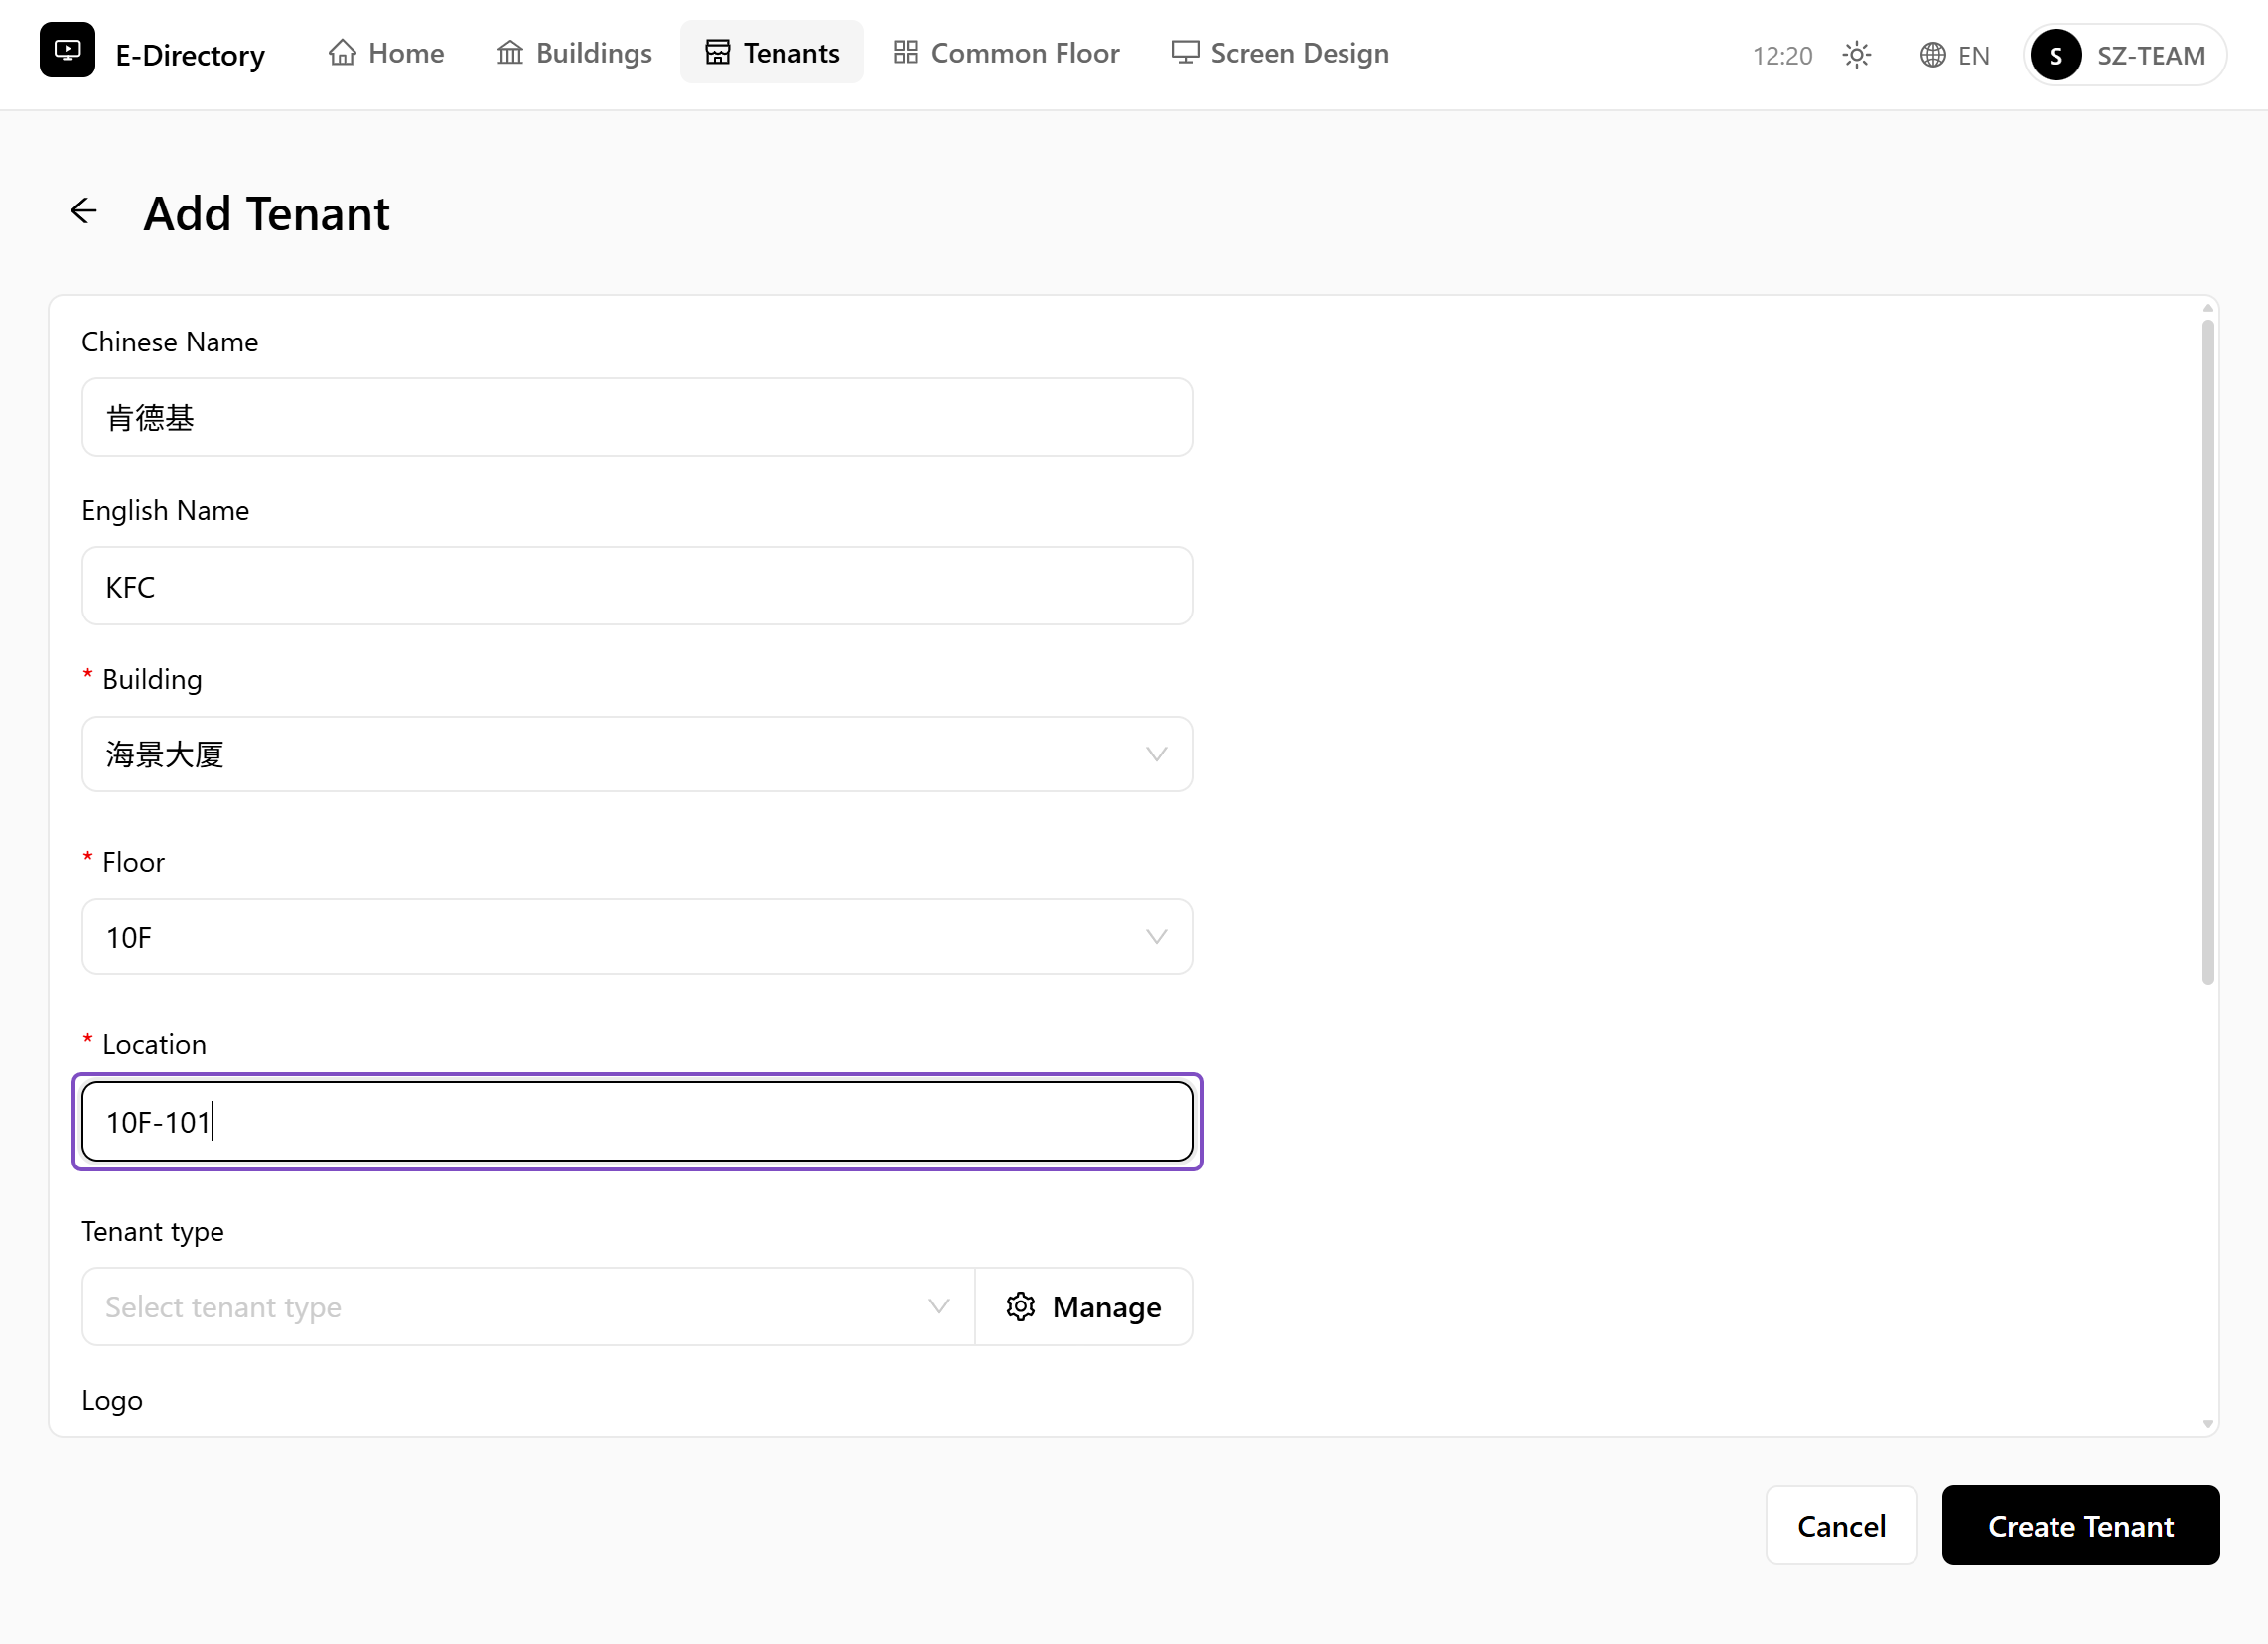The height and width of the screenshot is (1644, 2268).
Task: Click the form's vertical scrollbar
Action: point(2207,652)
